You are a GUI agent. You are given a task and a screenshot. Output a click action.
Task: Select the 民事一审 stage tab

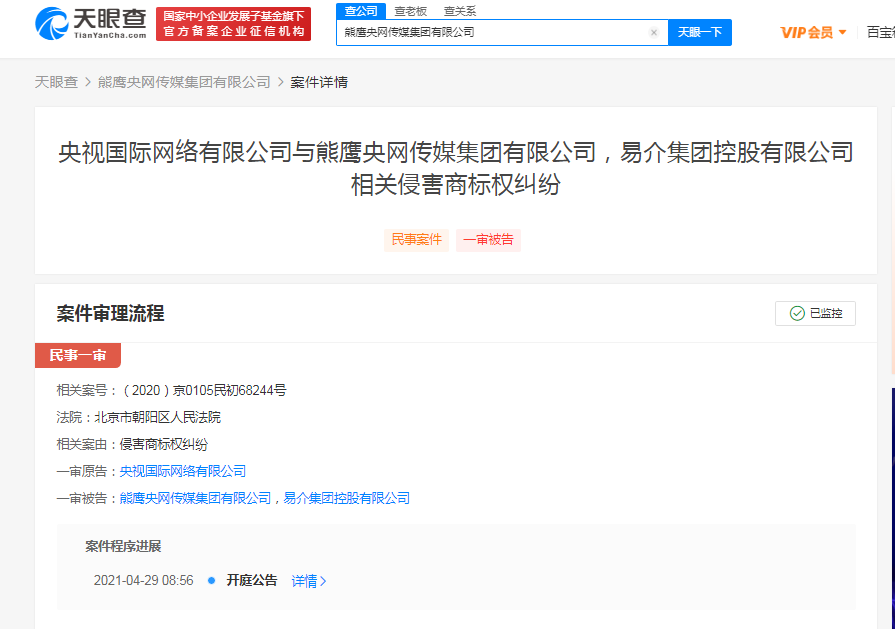(78, 356)
